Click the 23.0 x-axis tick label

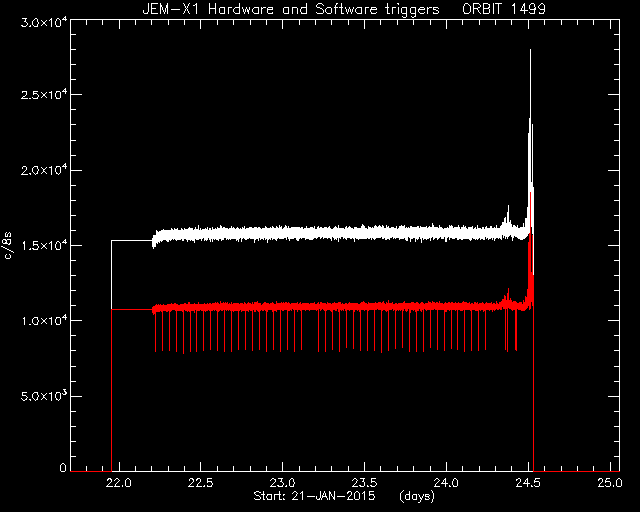(282, 483)
